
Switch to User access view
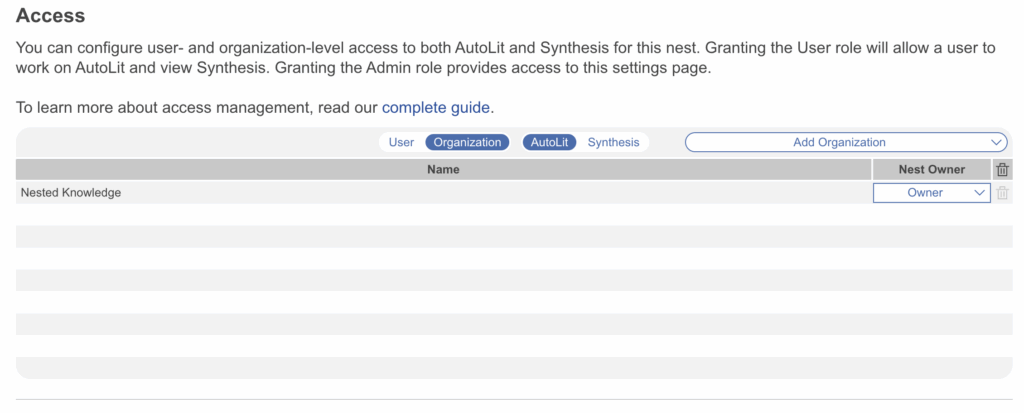coord(401,143)
